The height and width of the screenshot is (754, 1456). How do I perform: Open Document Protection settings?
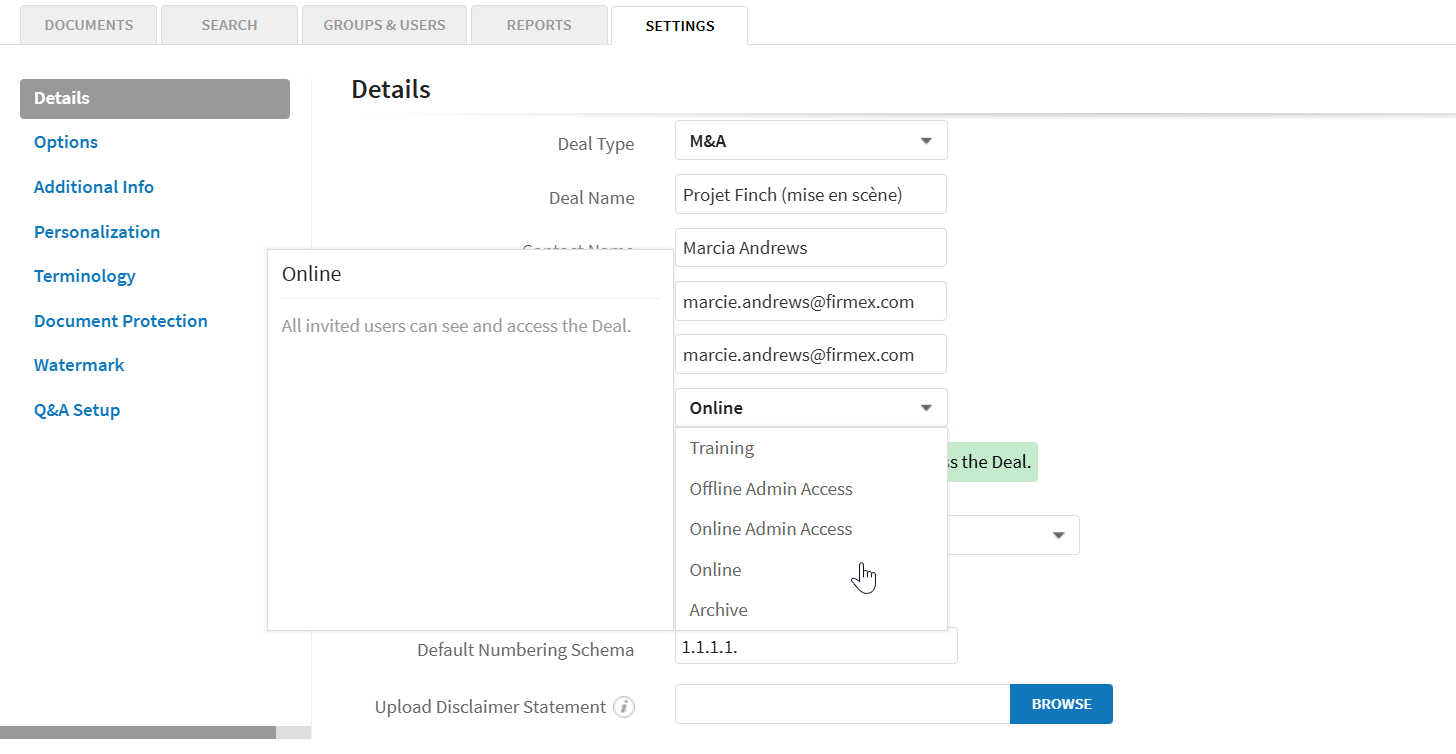(x=121, y=321)
